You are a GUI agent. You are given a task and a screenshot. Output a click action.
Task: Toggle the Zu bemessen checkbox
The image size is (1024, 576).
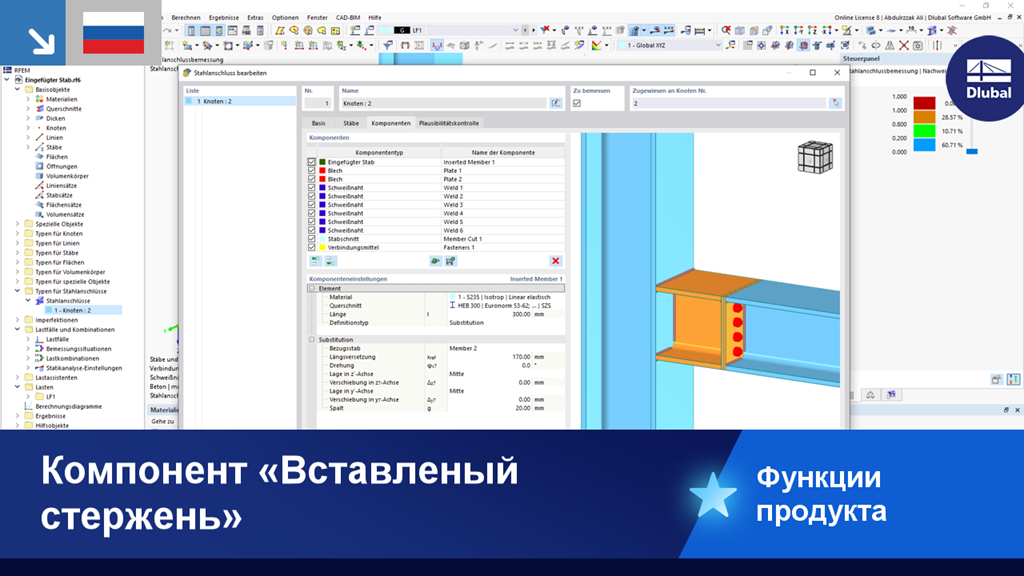click(576, 105)
